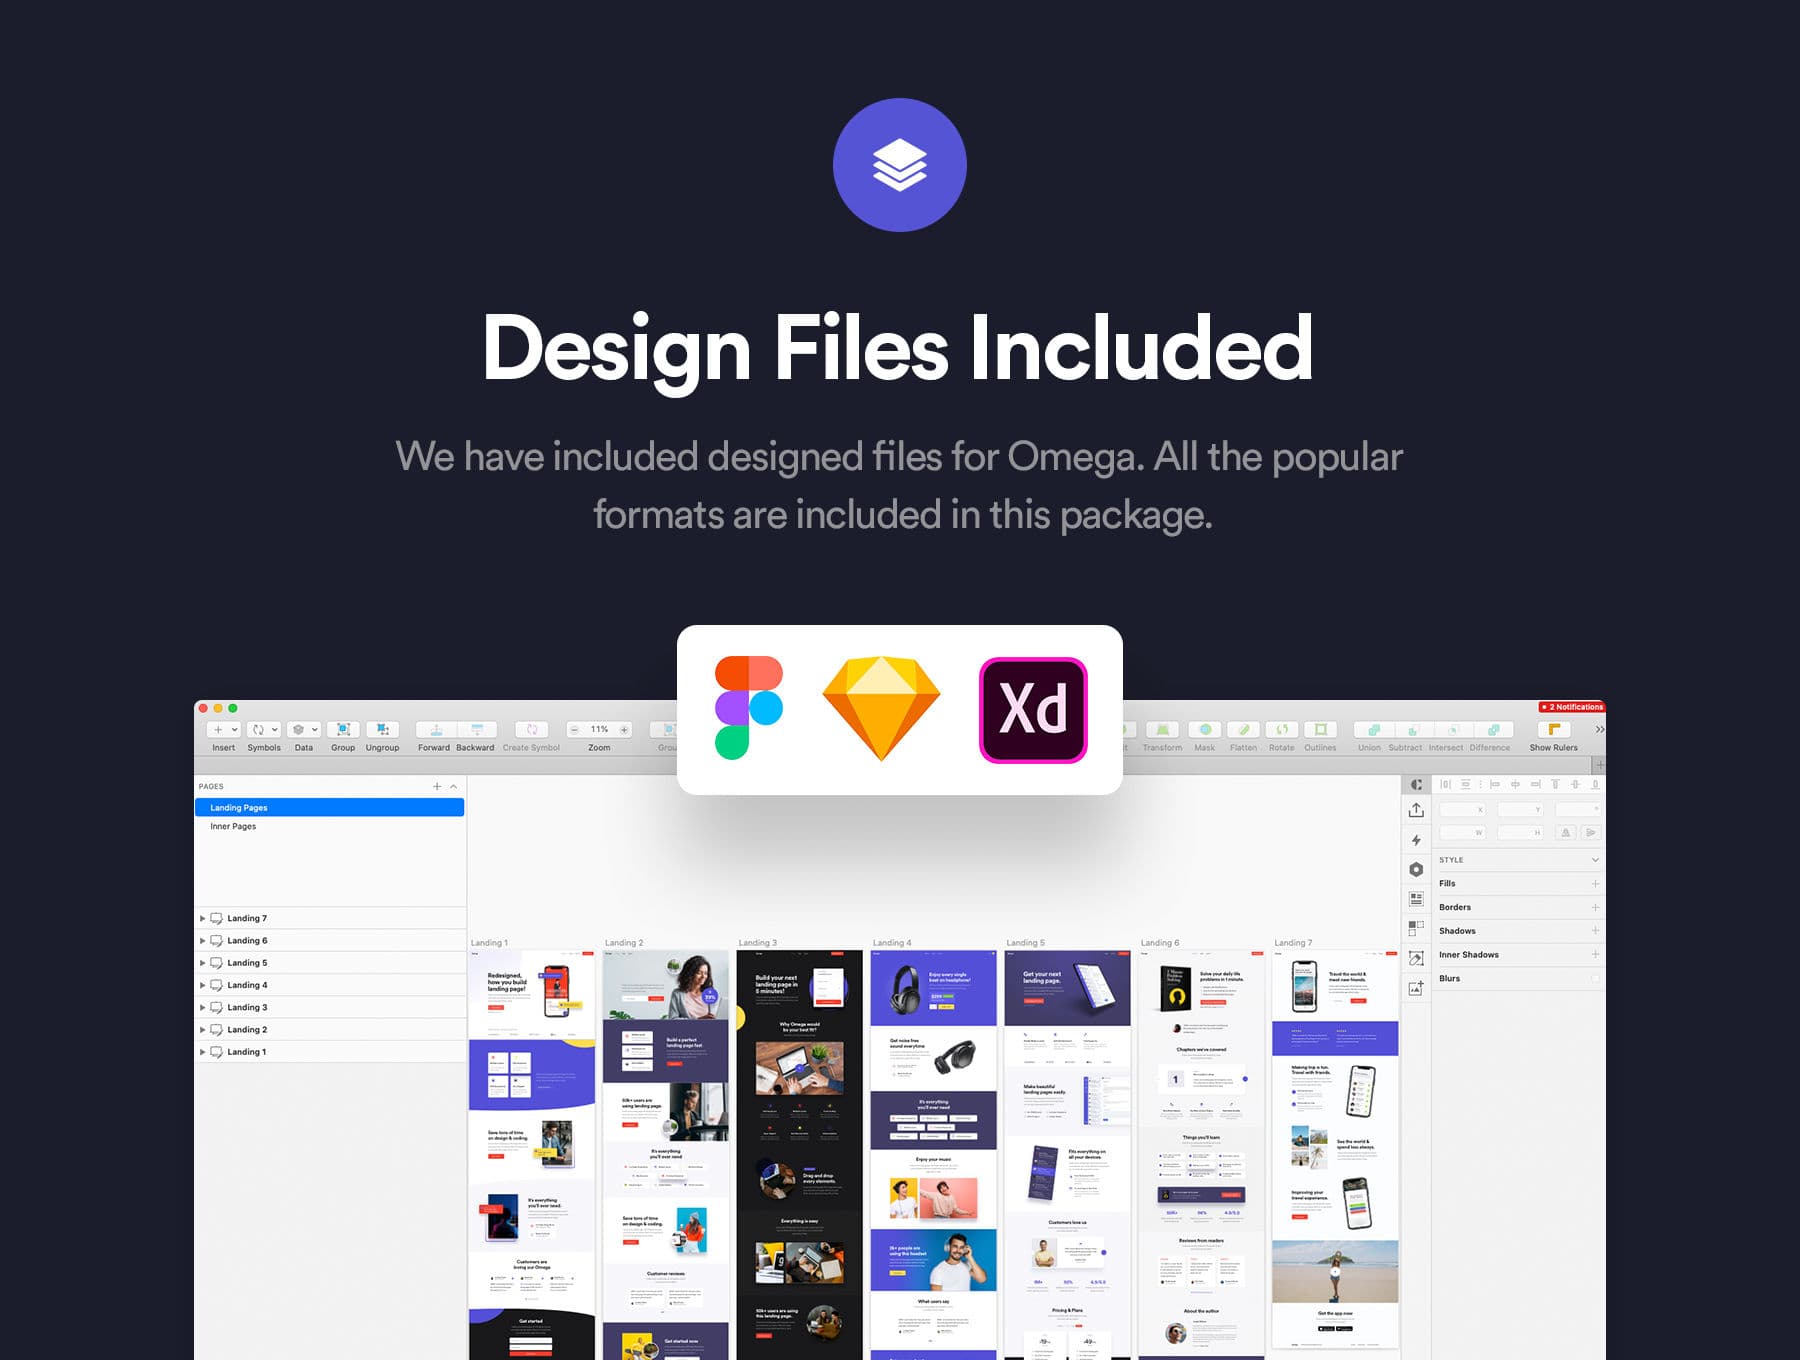Zoom out with the minus button

click(574, 730)
